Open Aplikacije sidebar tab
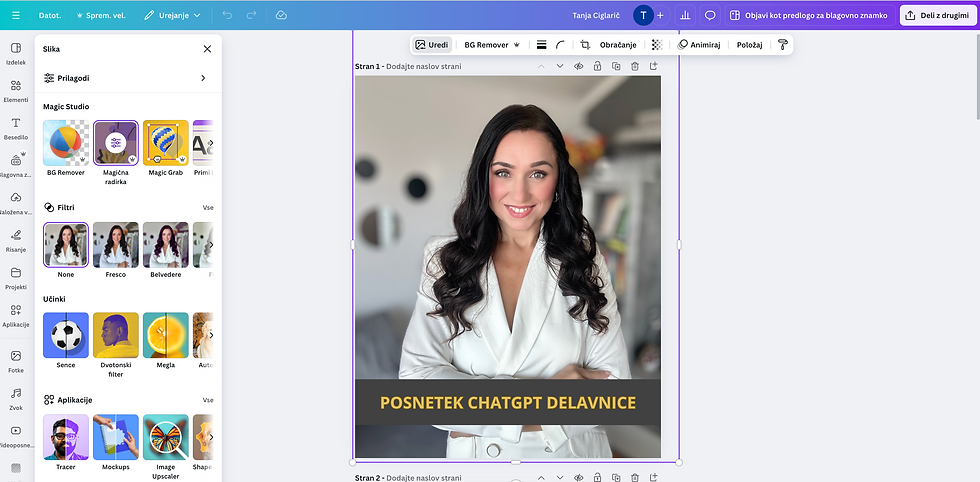This screenshot has width=980, height=482. [x=16, y=316]
